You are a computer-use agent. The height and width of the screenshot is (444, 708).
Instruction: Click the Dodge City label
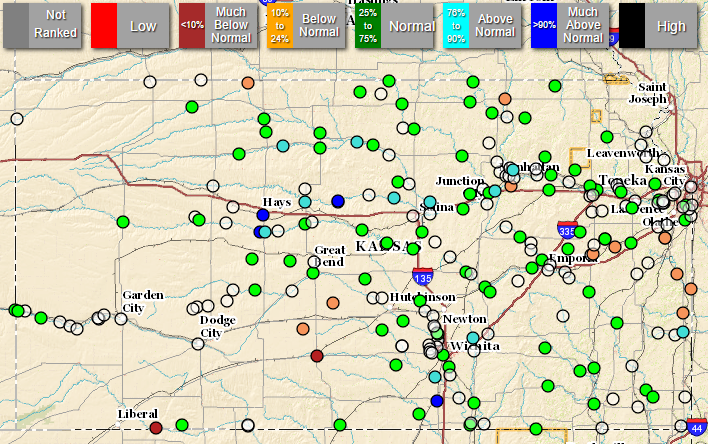click(218, 327)
